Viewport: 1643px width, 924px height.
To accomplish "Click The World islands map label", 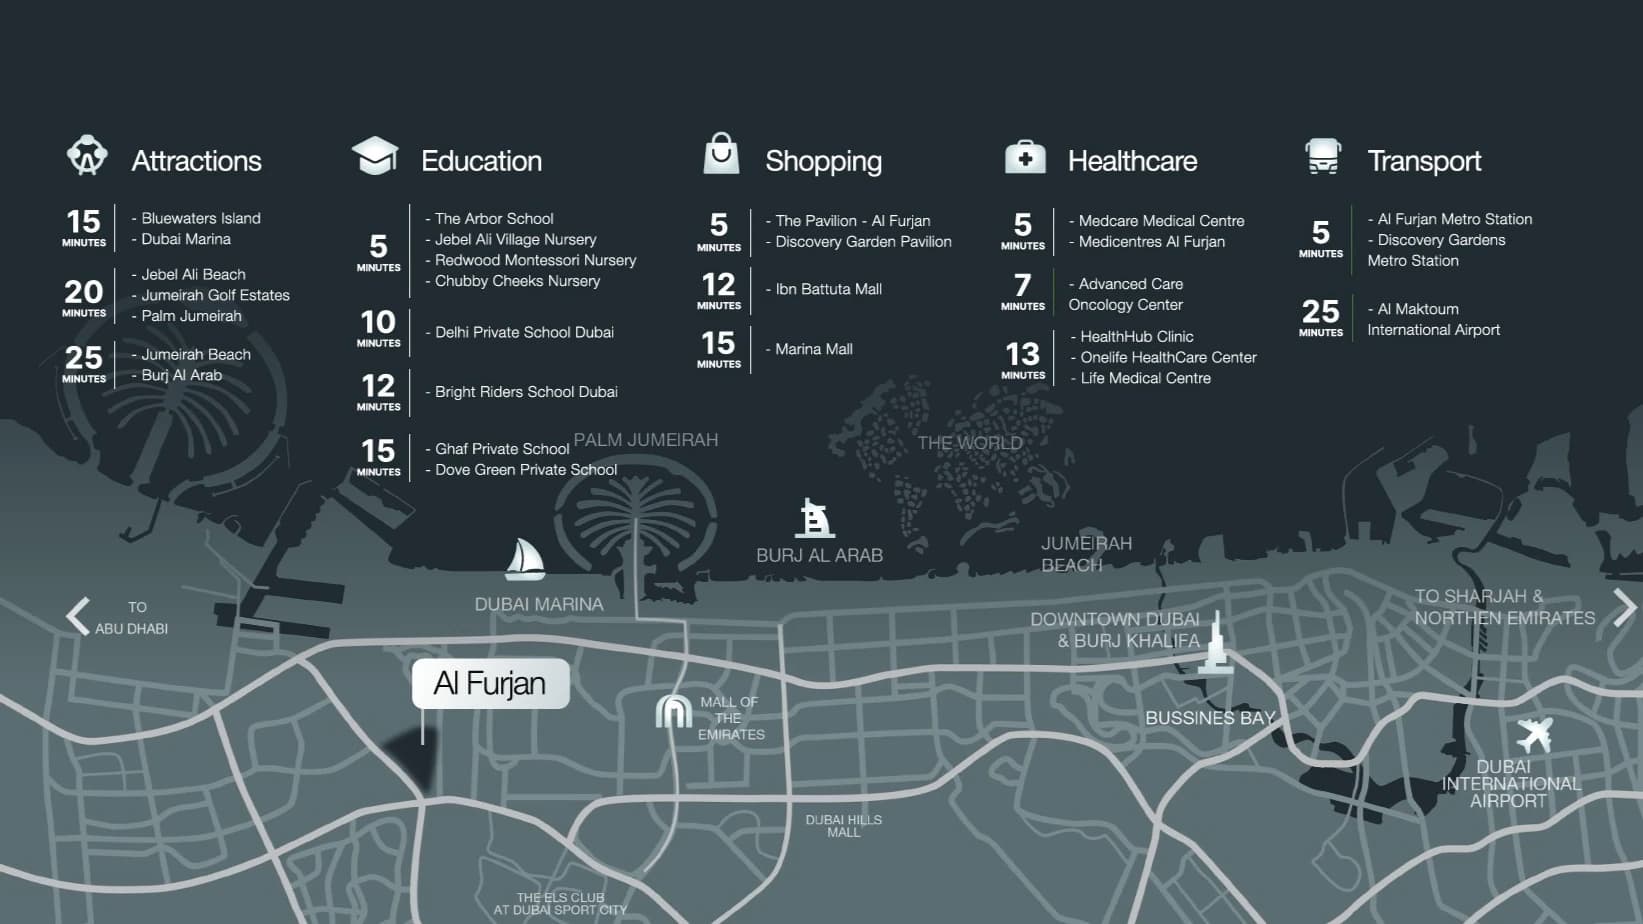I will click(x=970, y=443).
